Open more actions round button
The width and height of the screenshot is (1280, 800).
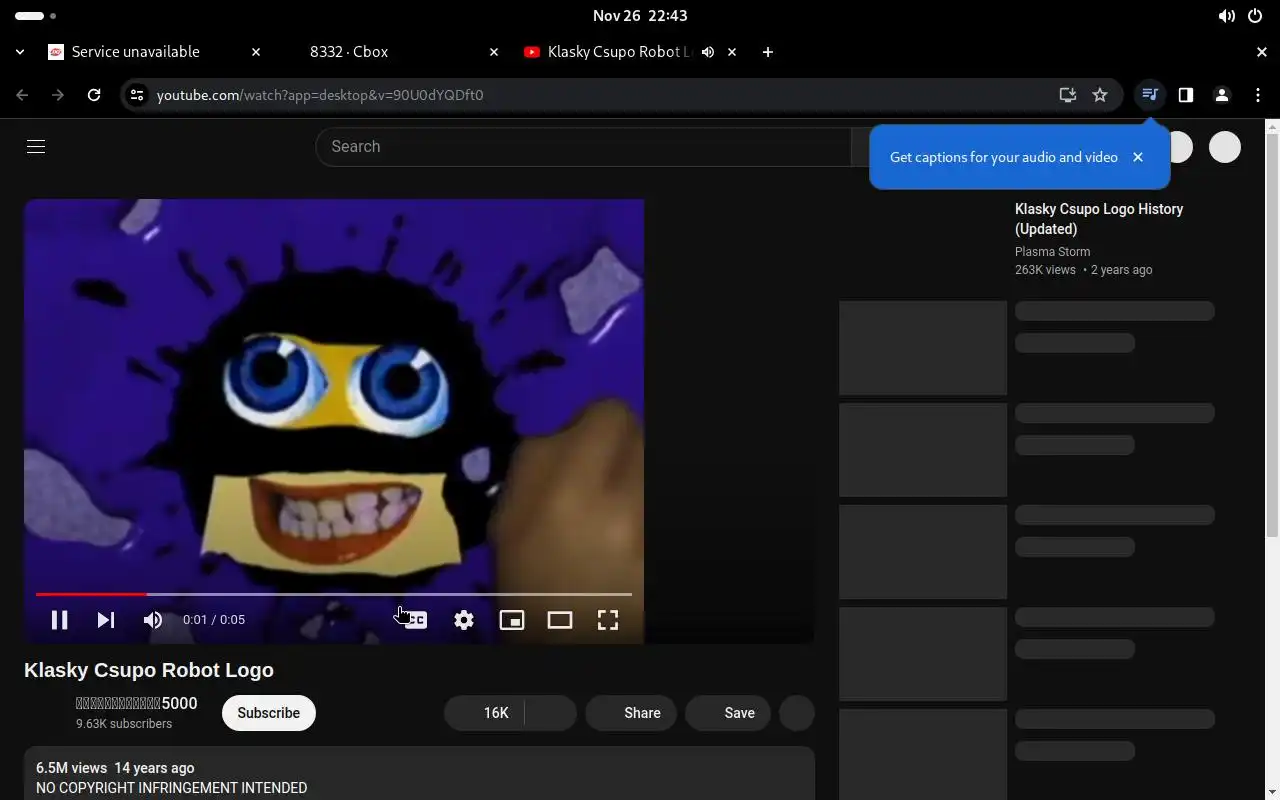coord(797,713)
